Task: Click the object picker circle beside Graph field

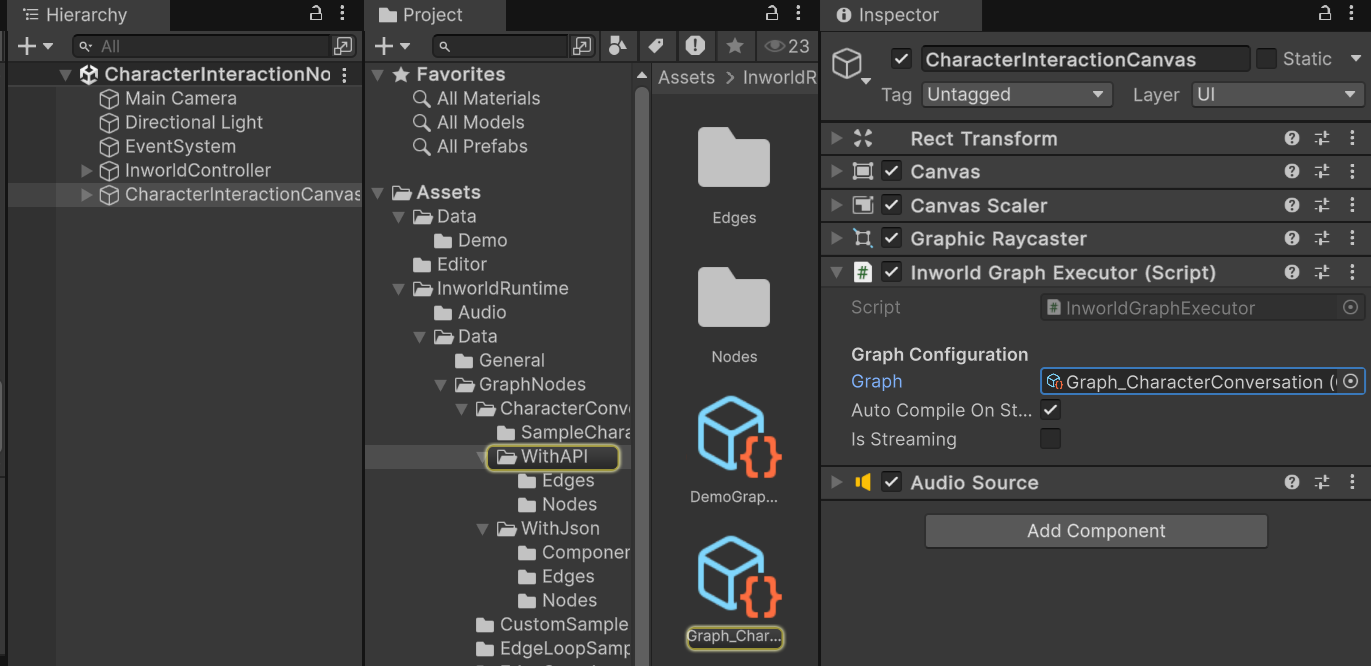Action: click(x=1351, y=381)
